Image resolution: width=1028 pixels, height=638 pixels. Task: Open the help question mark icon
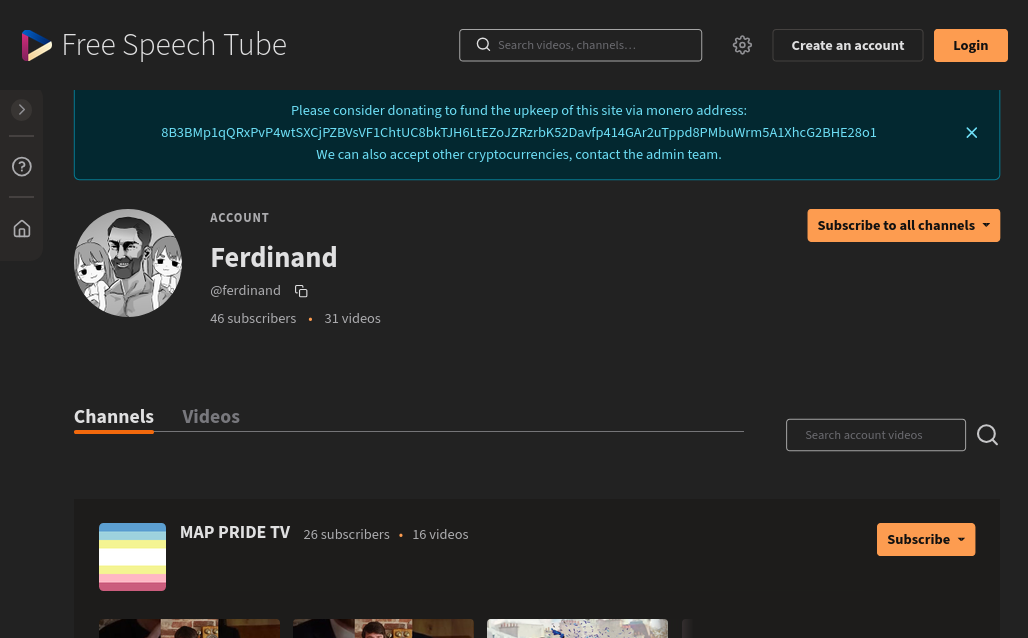tap(22, 167)
